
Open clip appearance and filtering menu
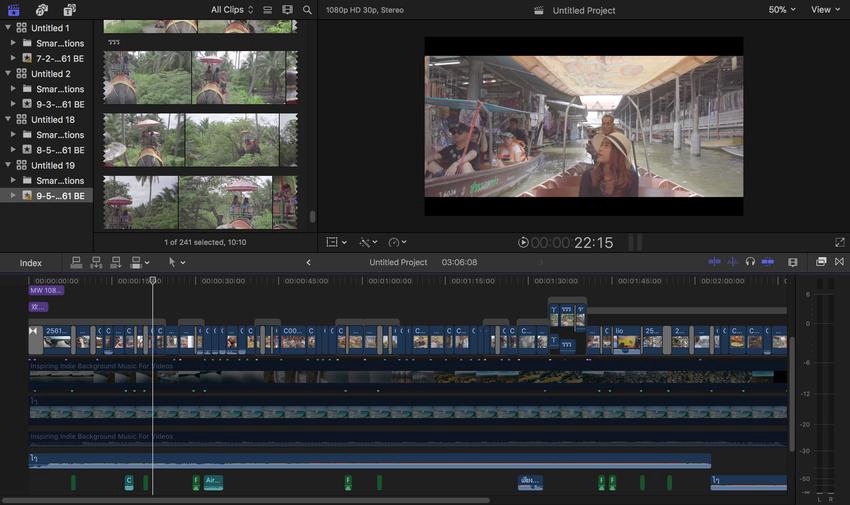[x=287, y=10]
